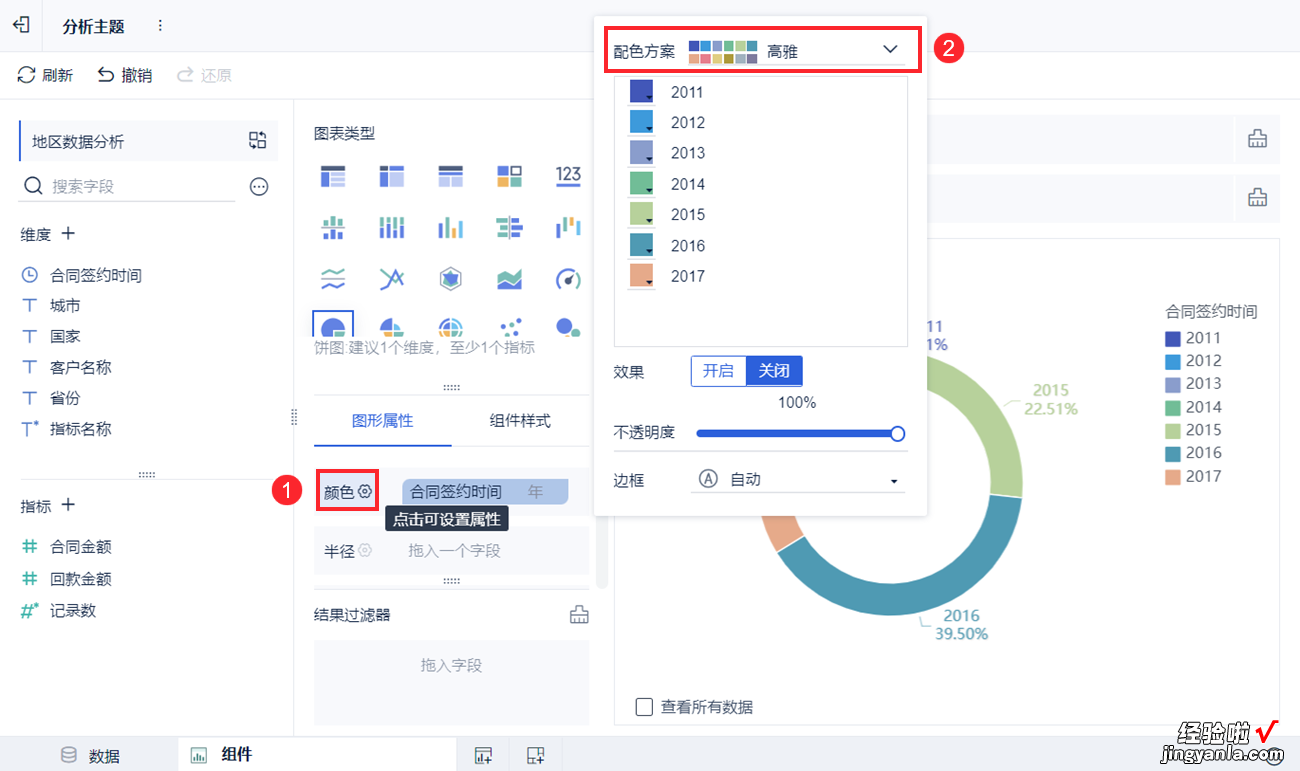Click the exit/back icon at top left

20,26
